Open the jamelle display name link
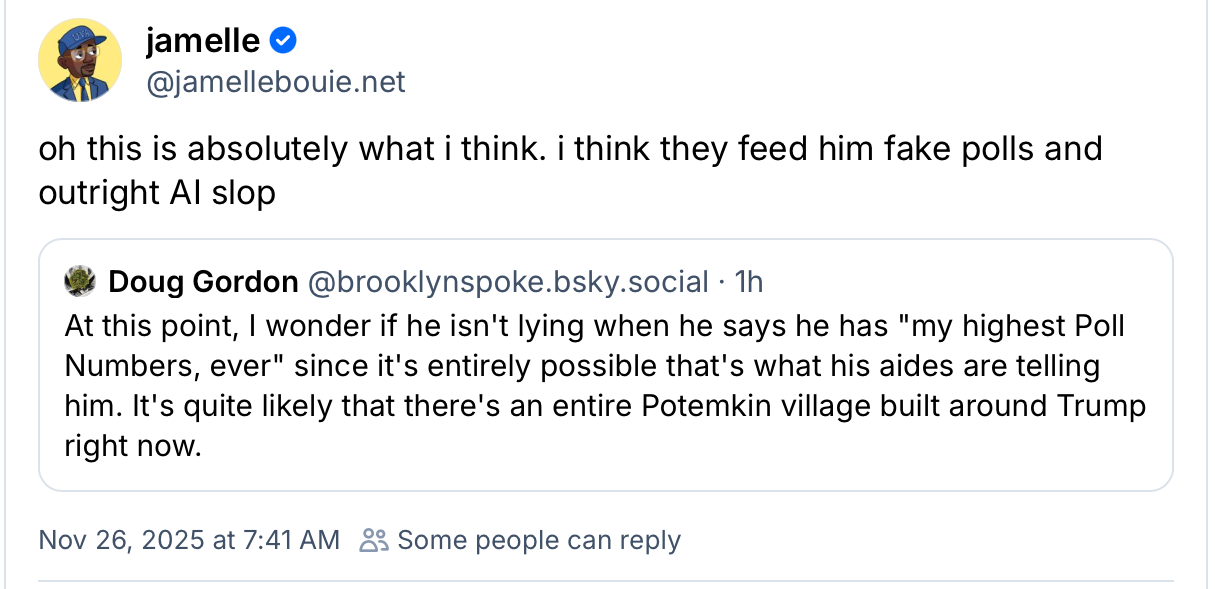 tap(203, 41)
